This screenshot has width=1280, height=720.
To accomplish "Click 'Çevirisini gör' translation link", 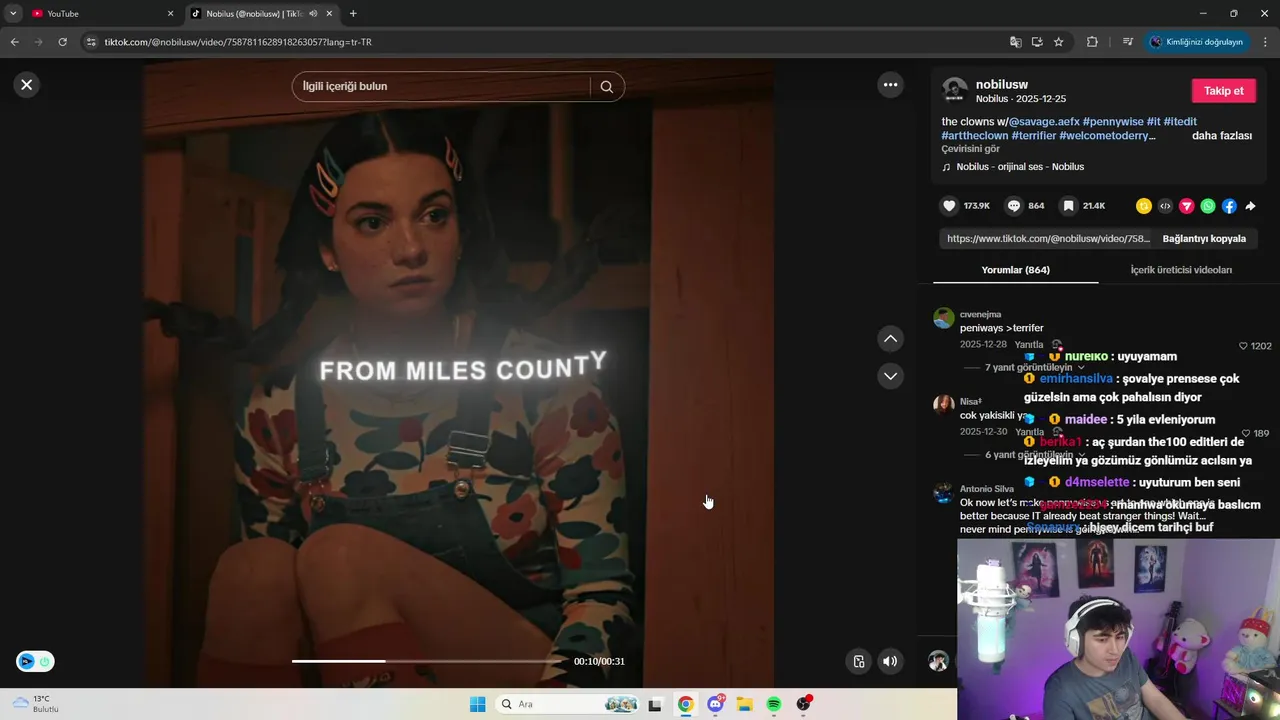I will pyautogui.click(x=970, y=149).
